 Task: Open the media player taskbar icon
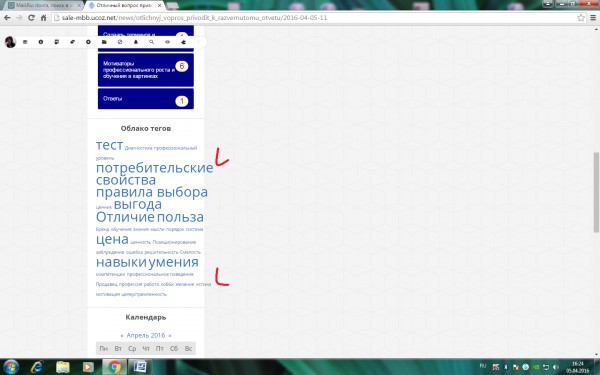pos(88,367)
